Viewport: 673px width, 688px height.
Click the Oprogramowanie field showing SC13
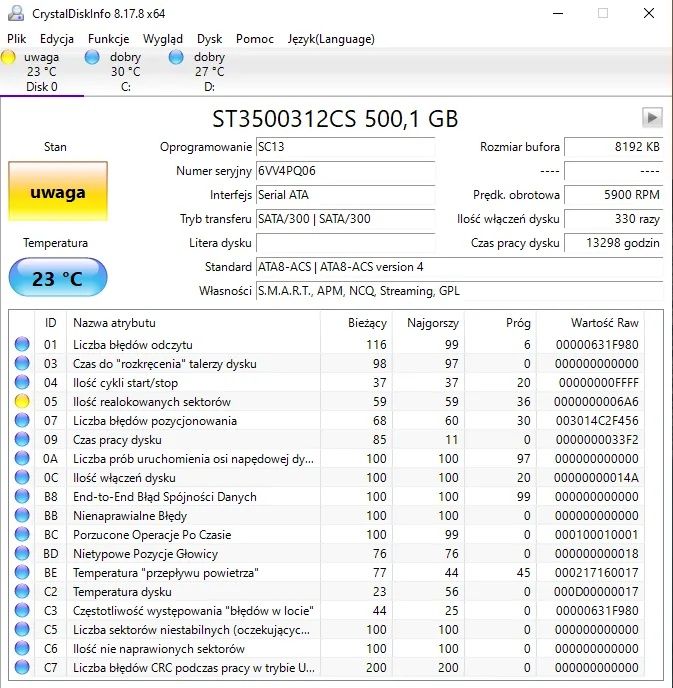pos(345,147)
